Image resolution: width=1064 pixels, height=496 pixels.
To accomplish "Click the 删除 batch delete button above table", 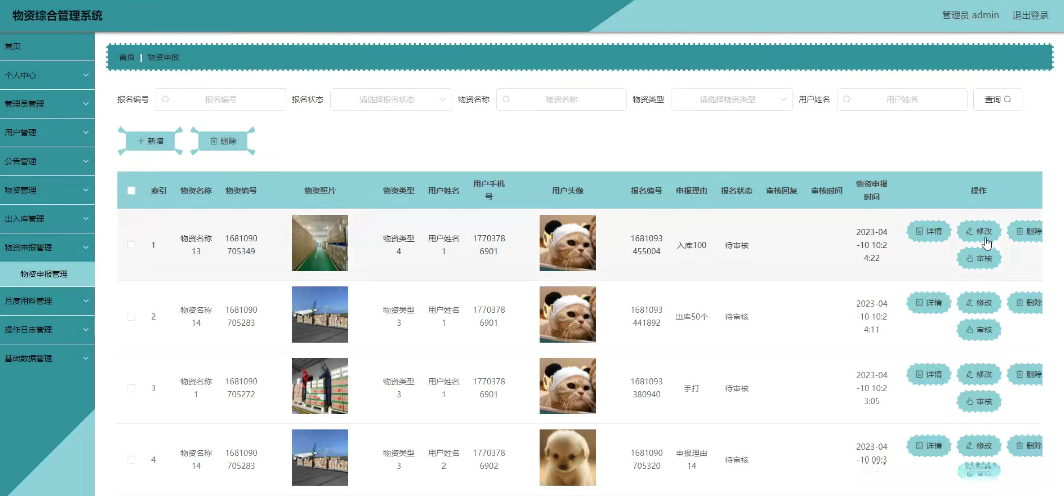I will [x=223, y=141].
